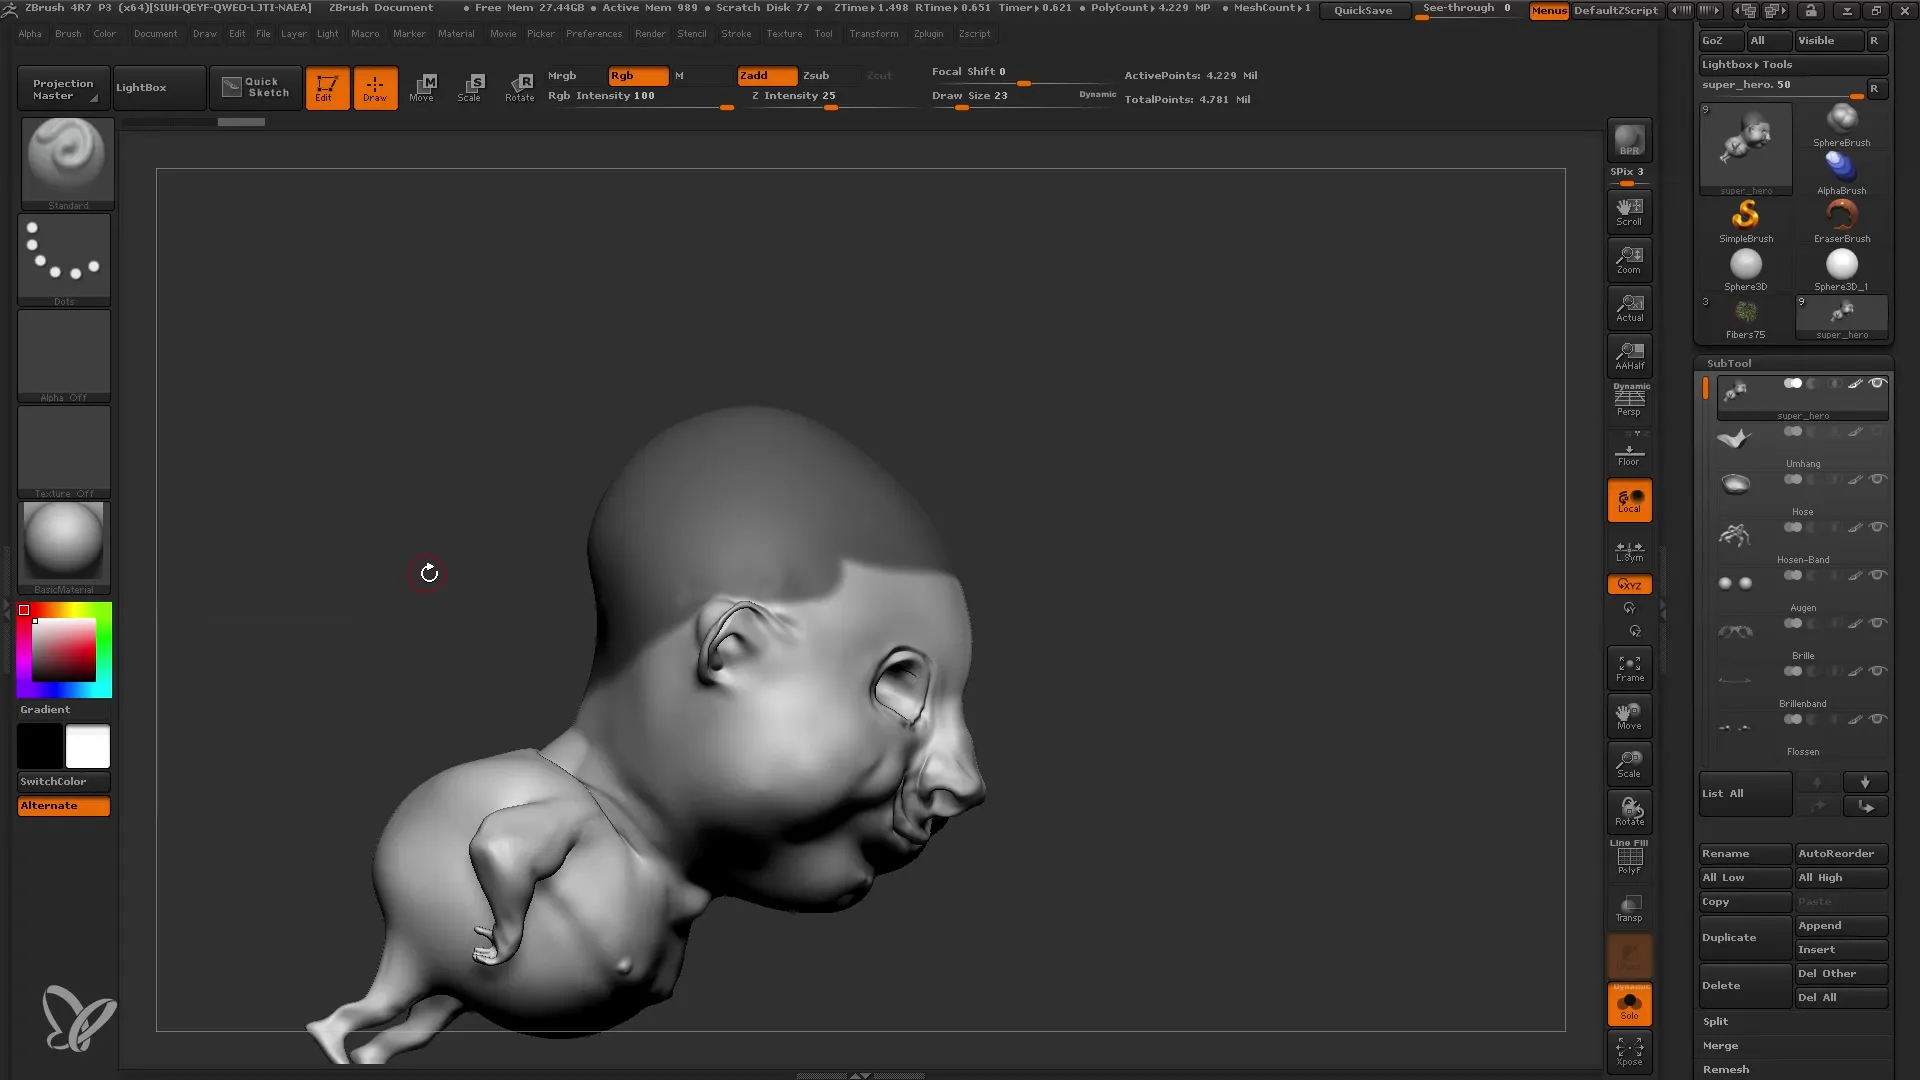Select the Scale transform tool in top shelf
Viewport: 1920px width, 1080px height.
[470, 88]
